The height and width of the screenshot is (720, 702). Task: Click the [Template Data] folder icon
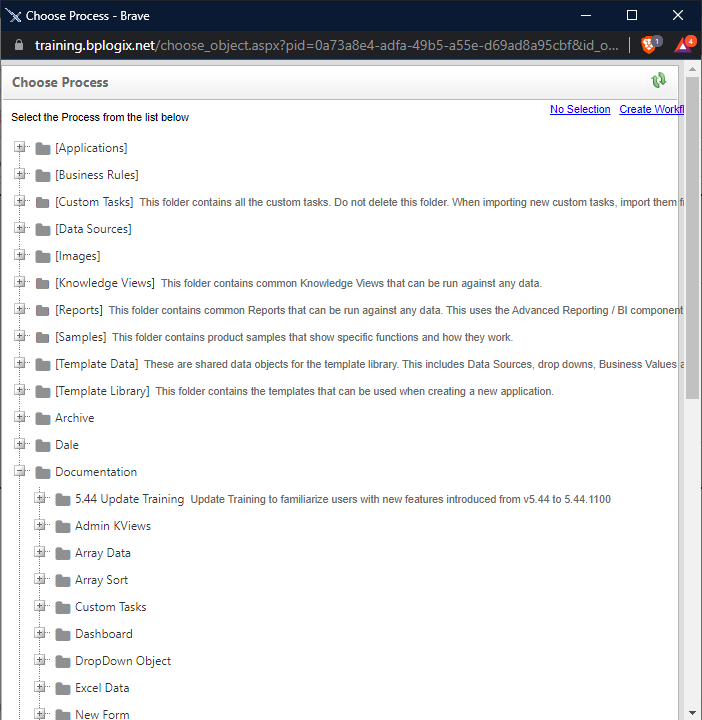pyautogui.click(x=43, y=365)
